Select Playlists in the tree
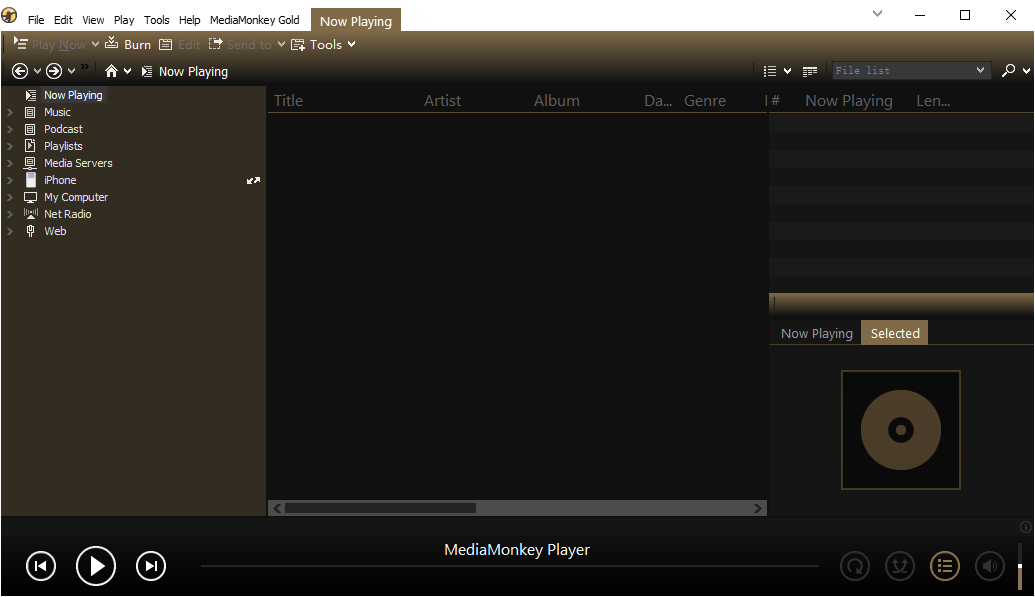 pos(63,146)
